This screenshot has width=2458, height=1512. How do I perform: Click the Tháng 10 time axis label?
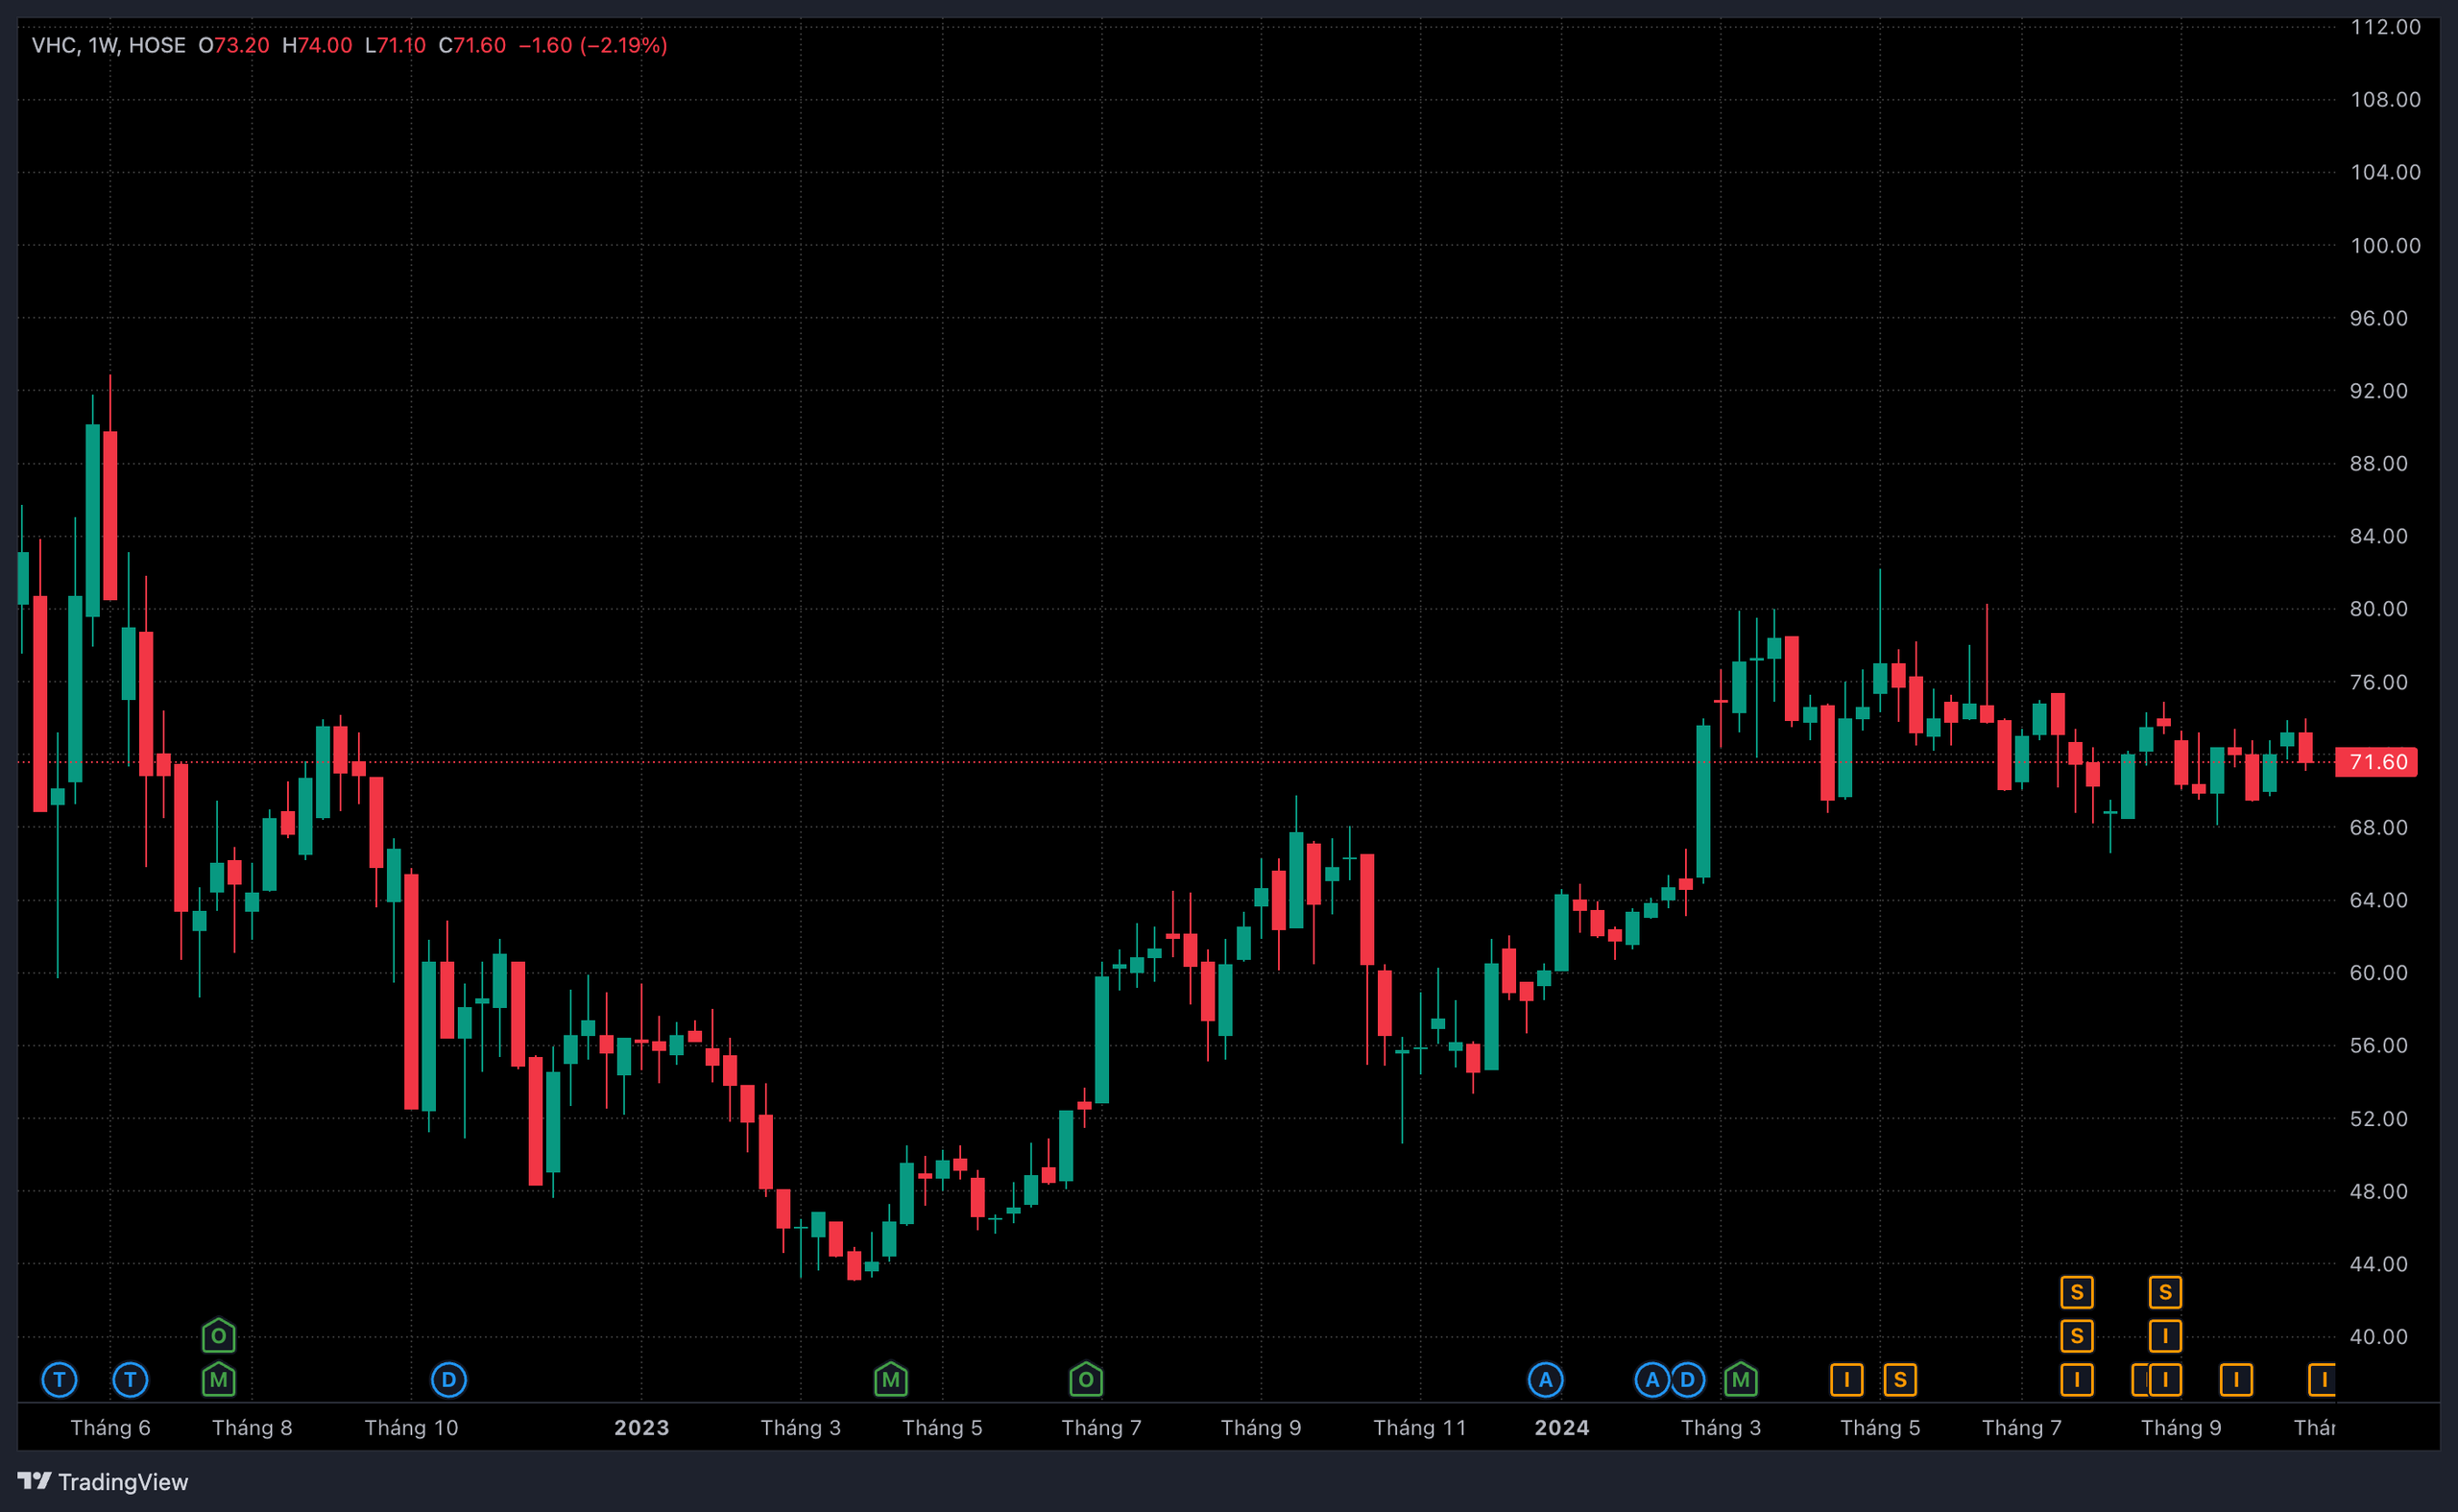tap(411, 1427)
